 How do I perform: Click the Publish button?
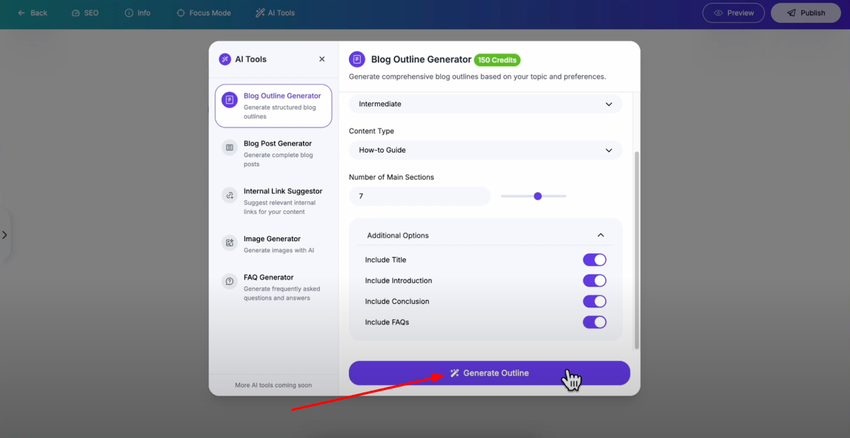pos(806,13)
